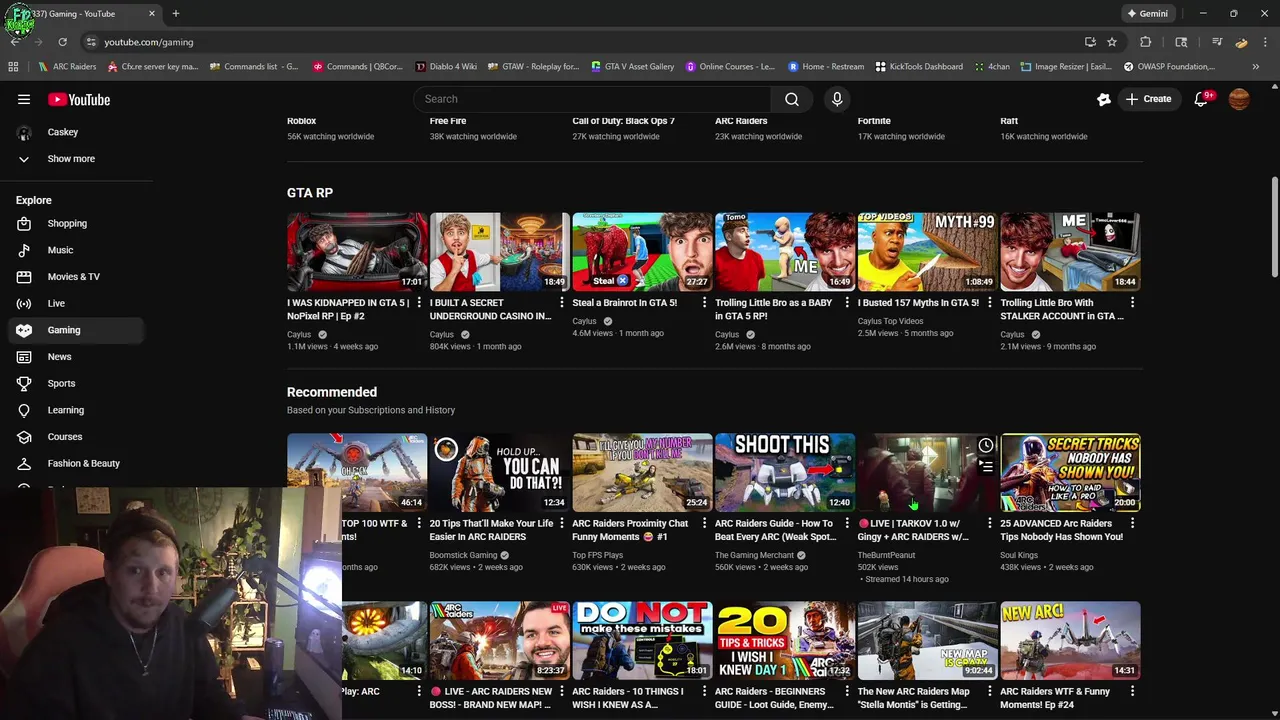1280x720 pixels.
Task: Bookmark this page with star icon
Action: pyautogui.click(x=1112, y=42)
